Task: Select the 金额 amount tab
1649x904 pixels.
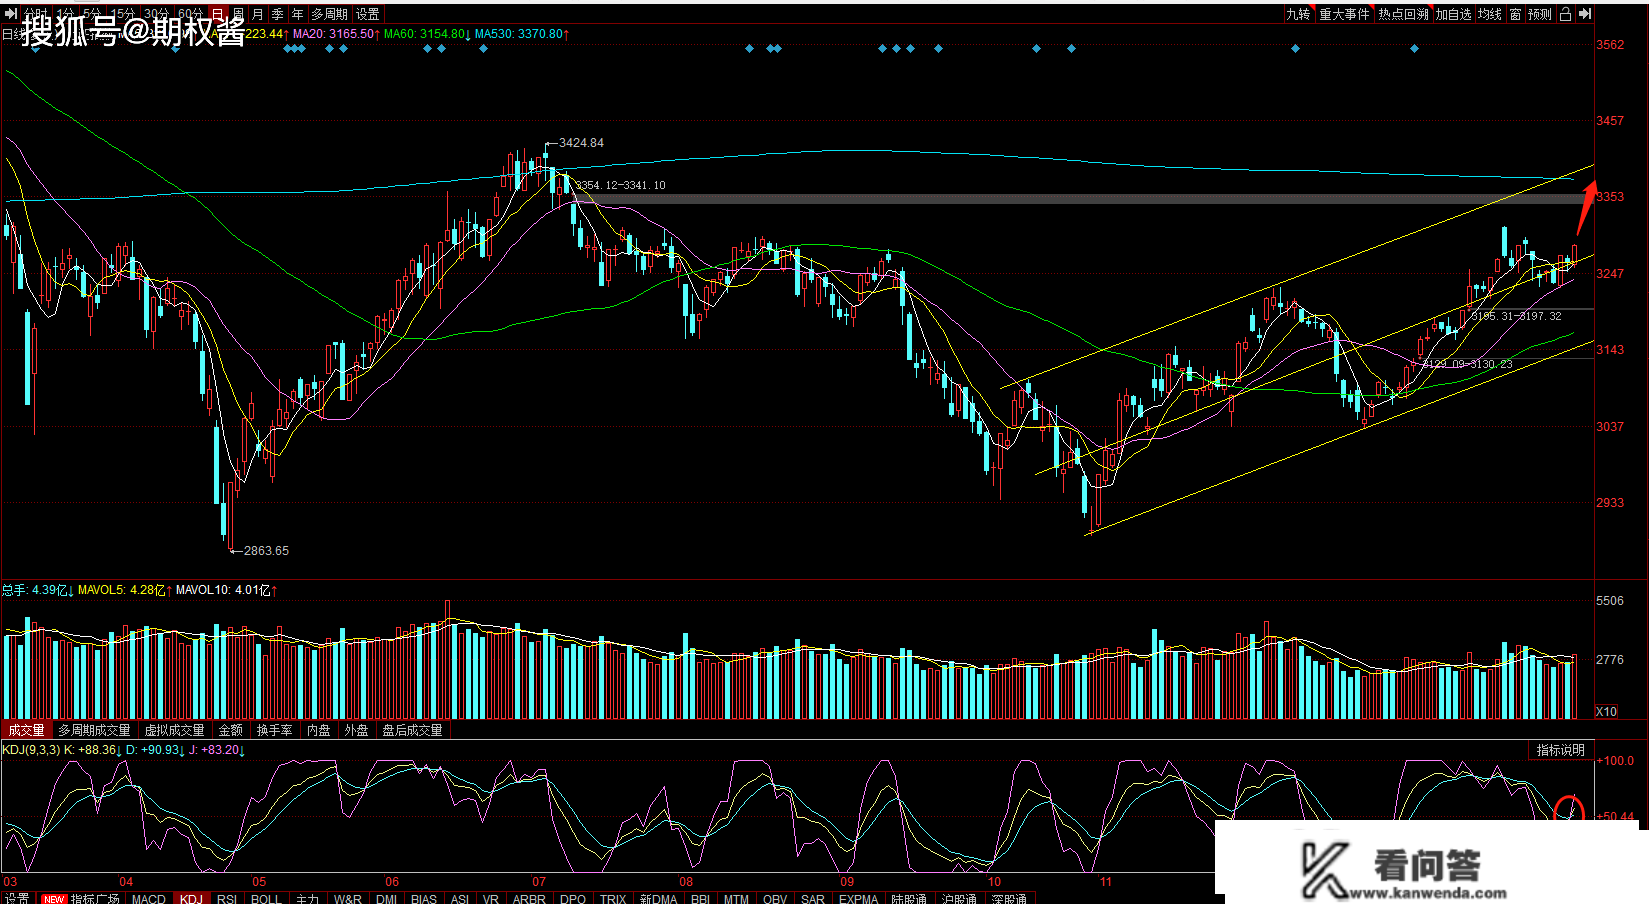Action: click(231, 730)
